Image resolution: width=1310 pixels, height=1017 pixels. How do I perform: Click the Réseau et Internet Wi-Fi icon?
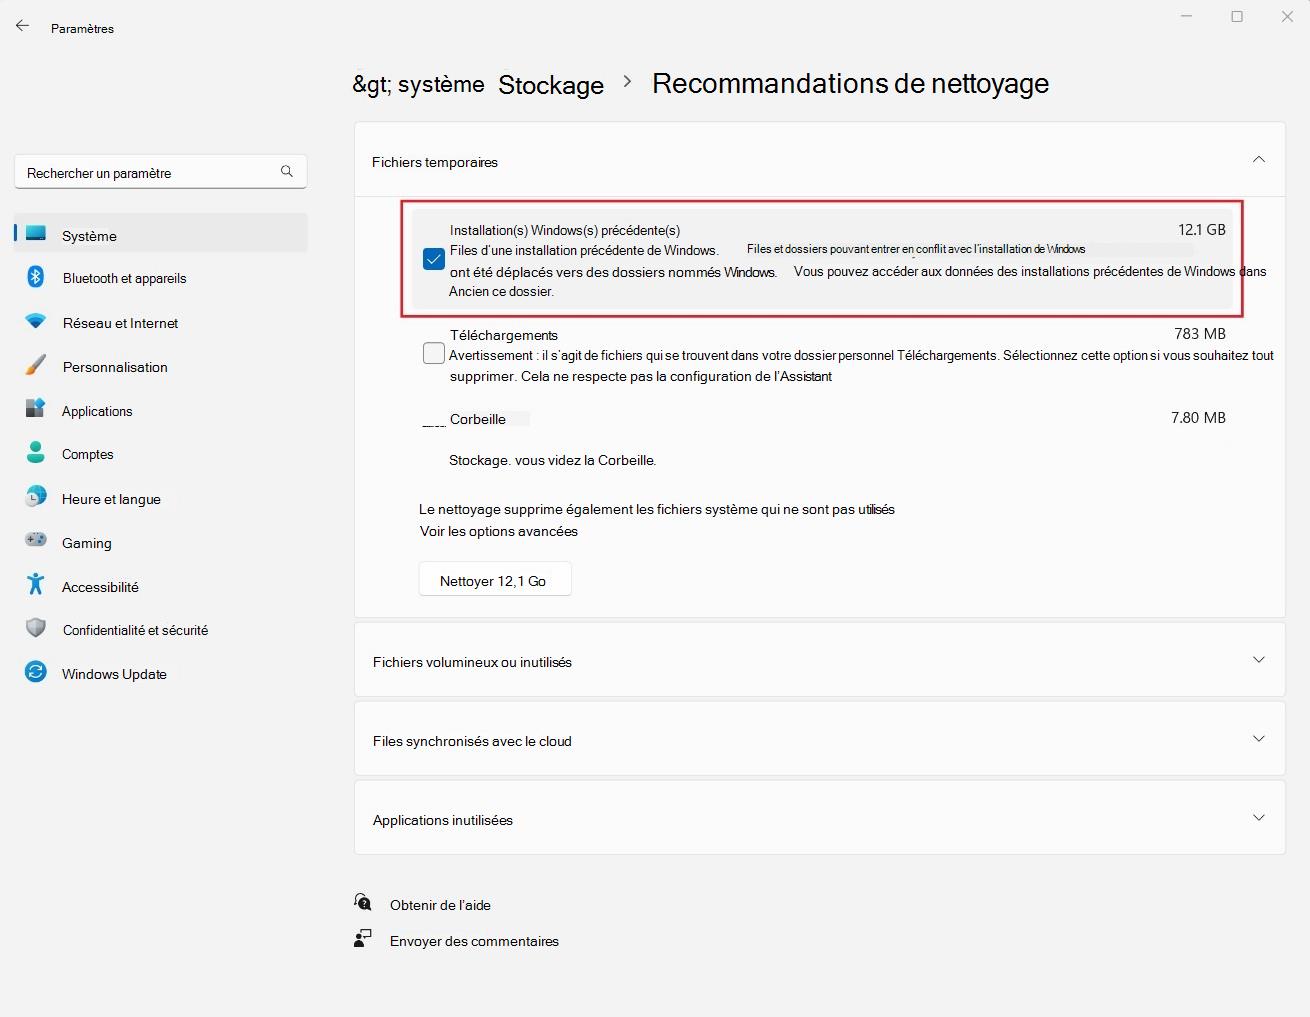(36, 322)
